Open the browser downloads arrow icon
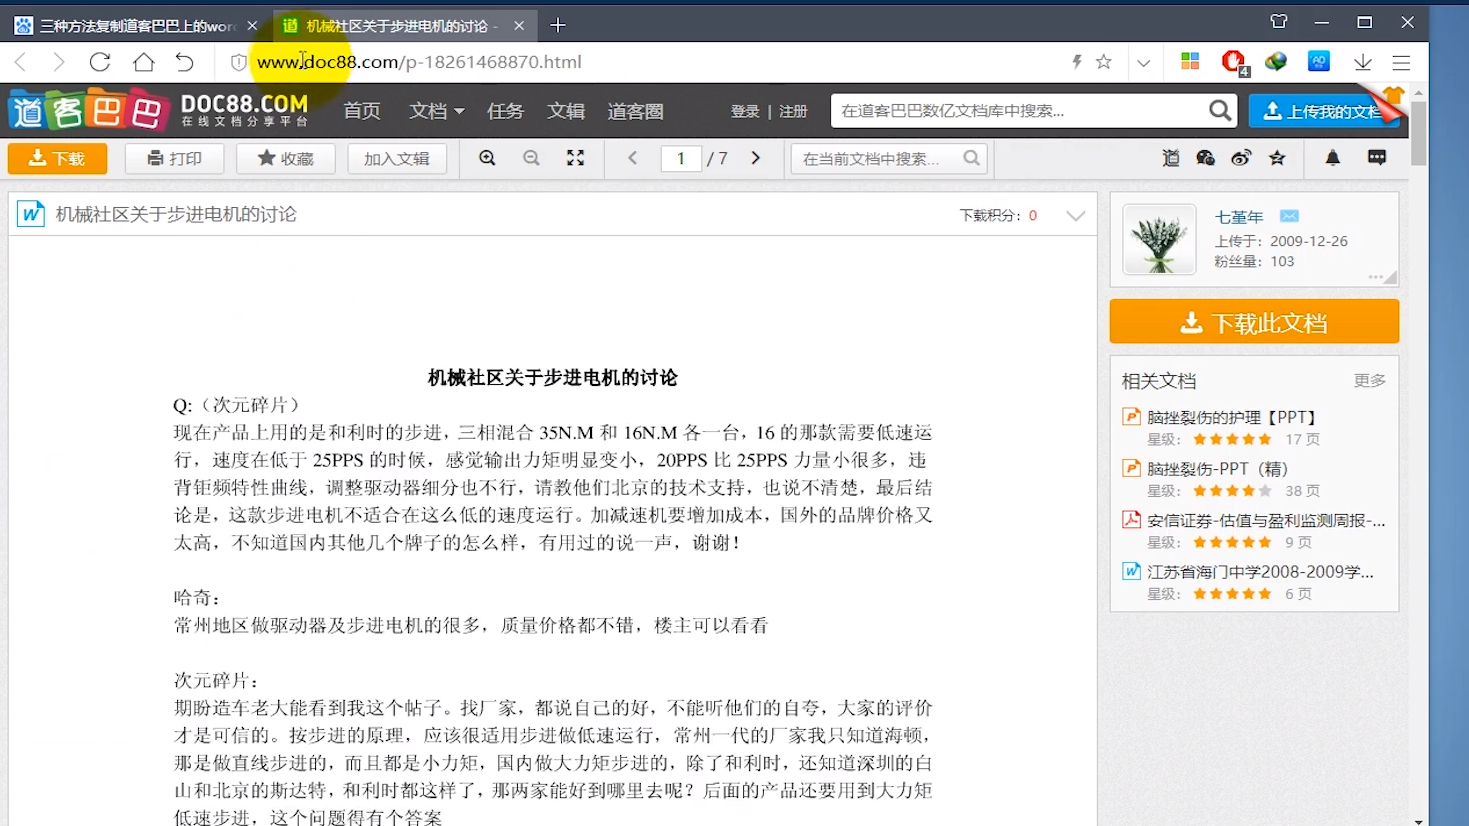The image size is (1469, 826). (x=1362, y=62)
